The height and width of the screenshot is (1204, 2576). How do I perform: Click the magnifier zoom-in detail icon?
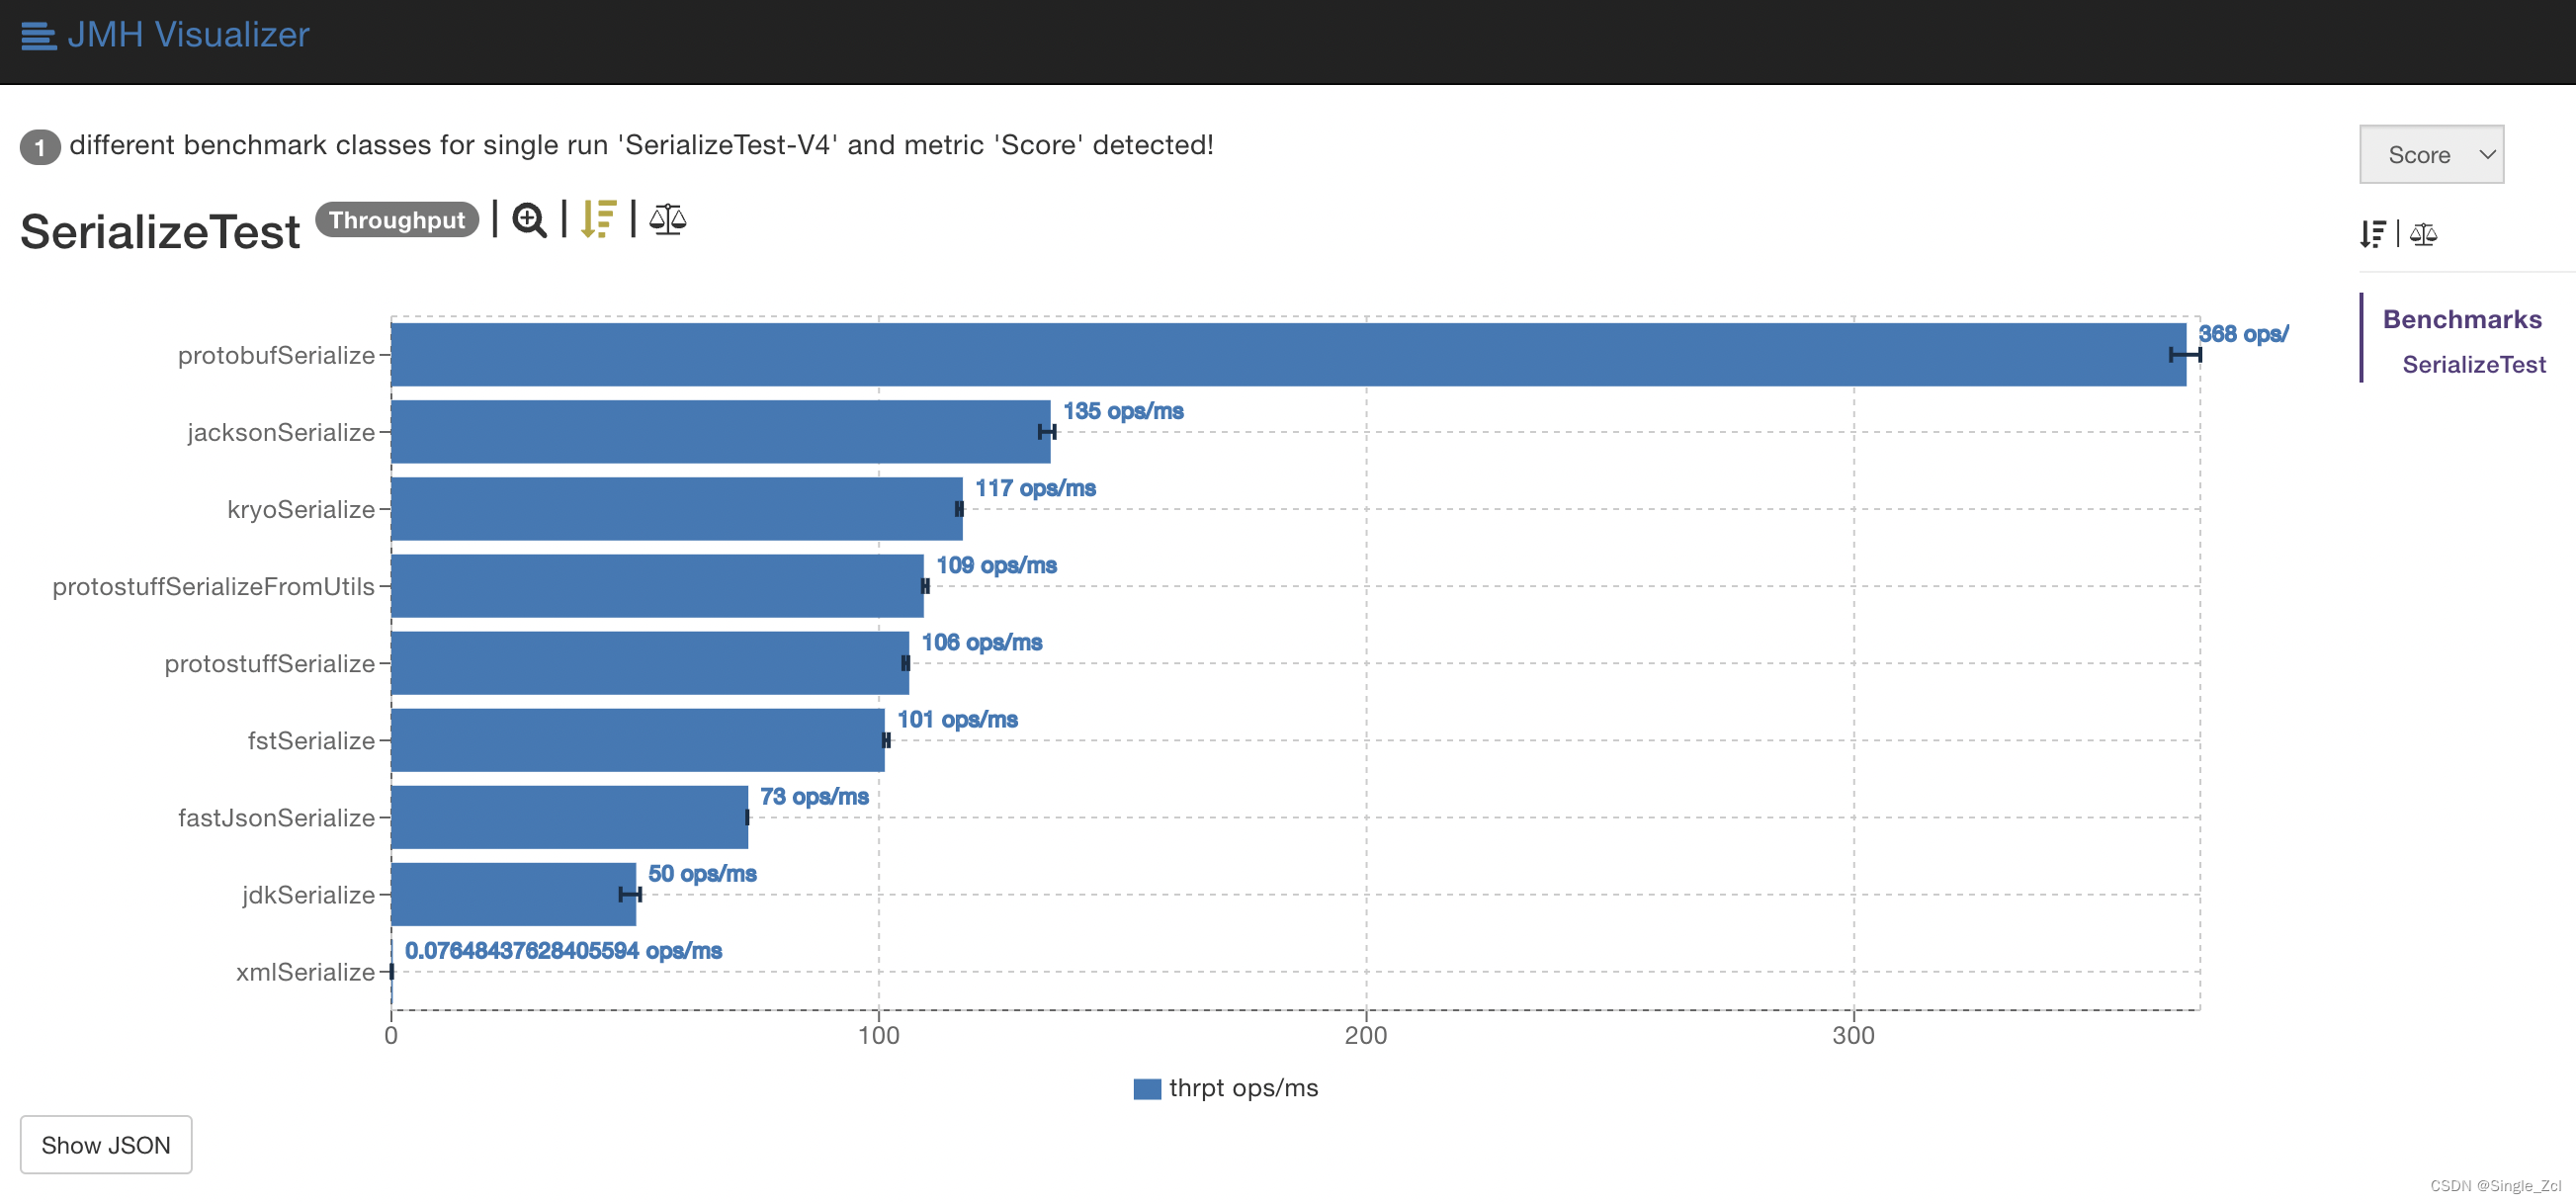coord(529,220)
